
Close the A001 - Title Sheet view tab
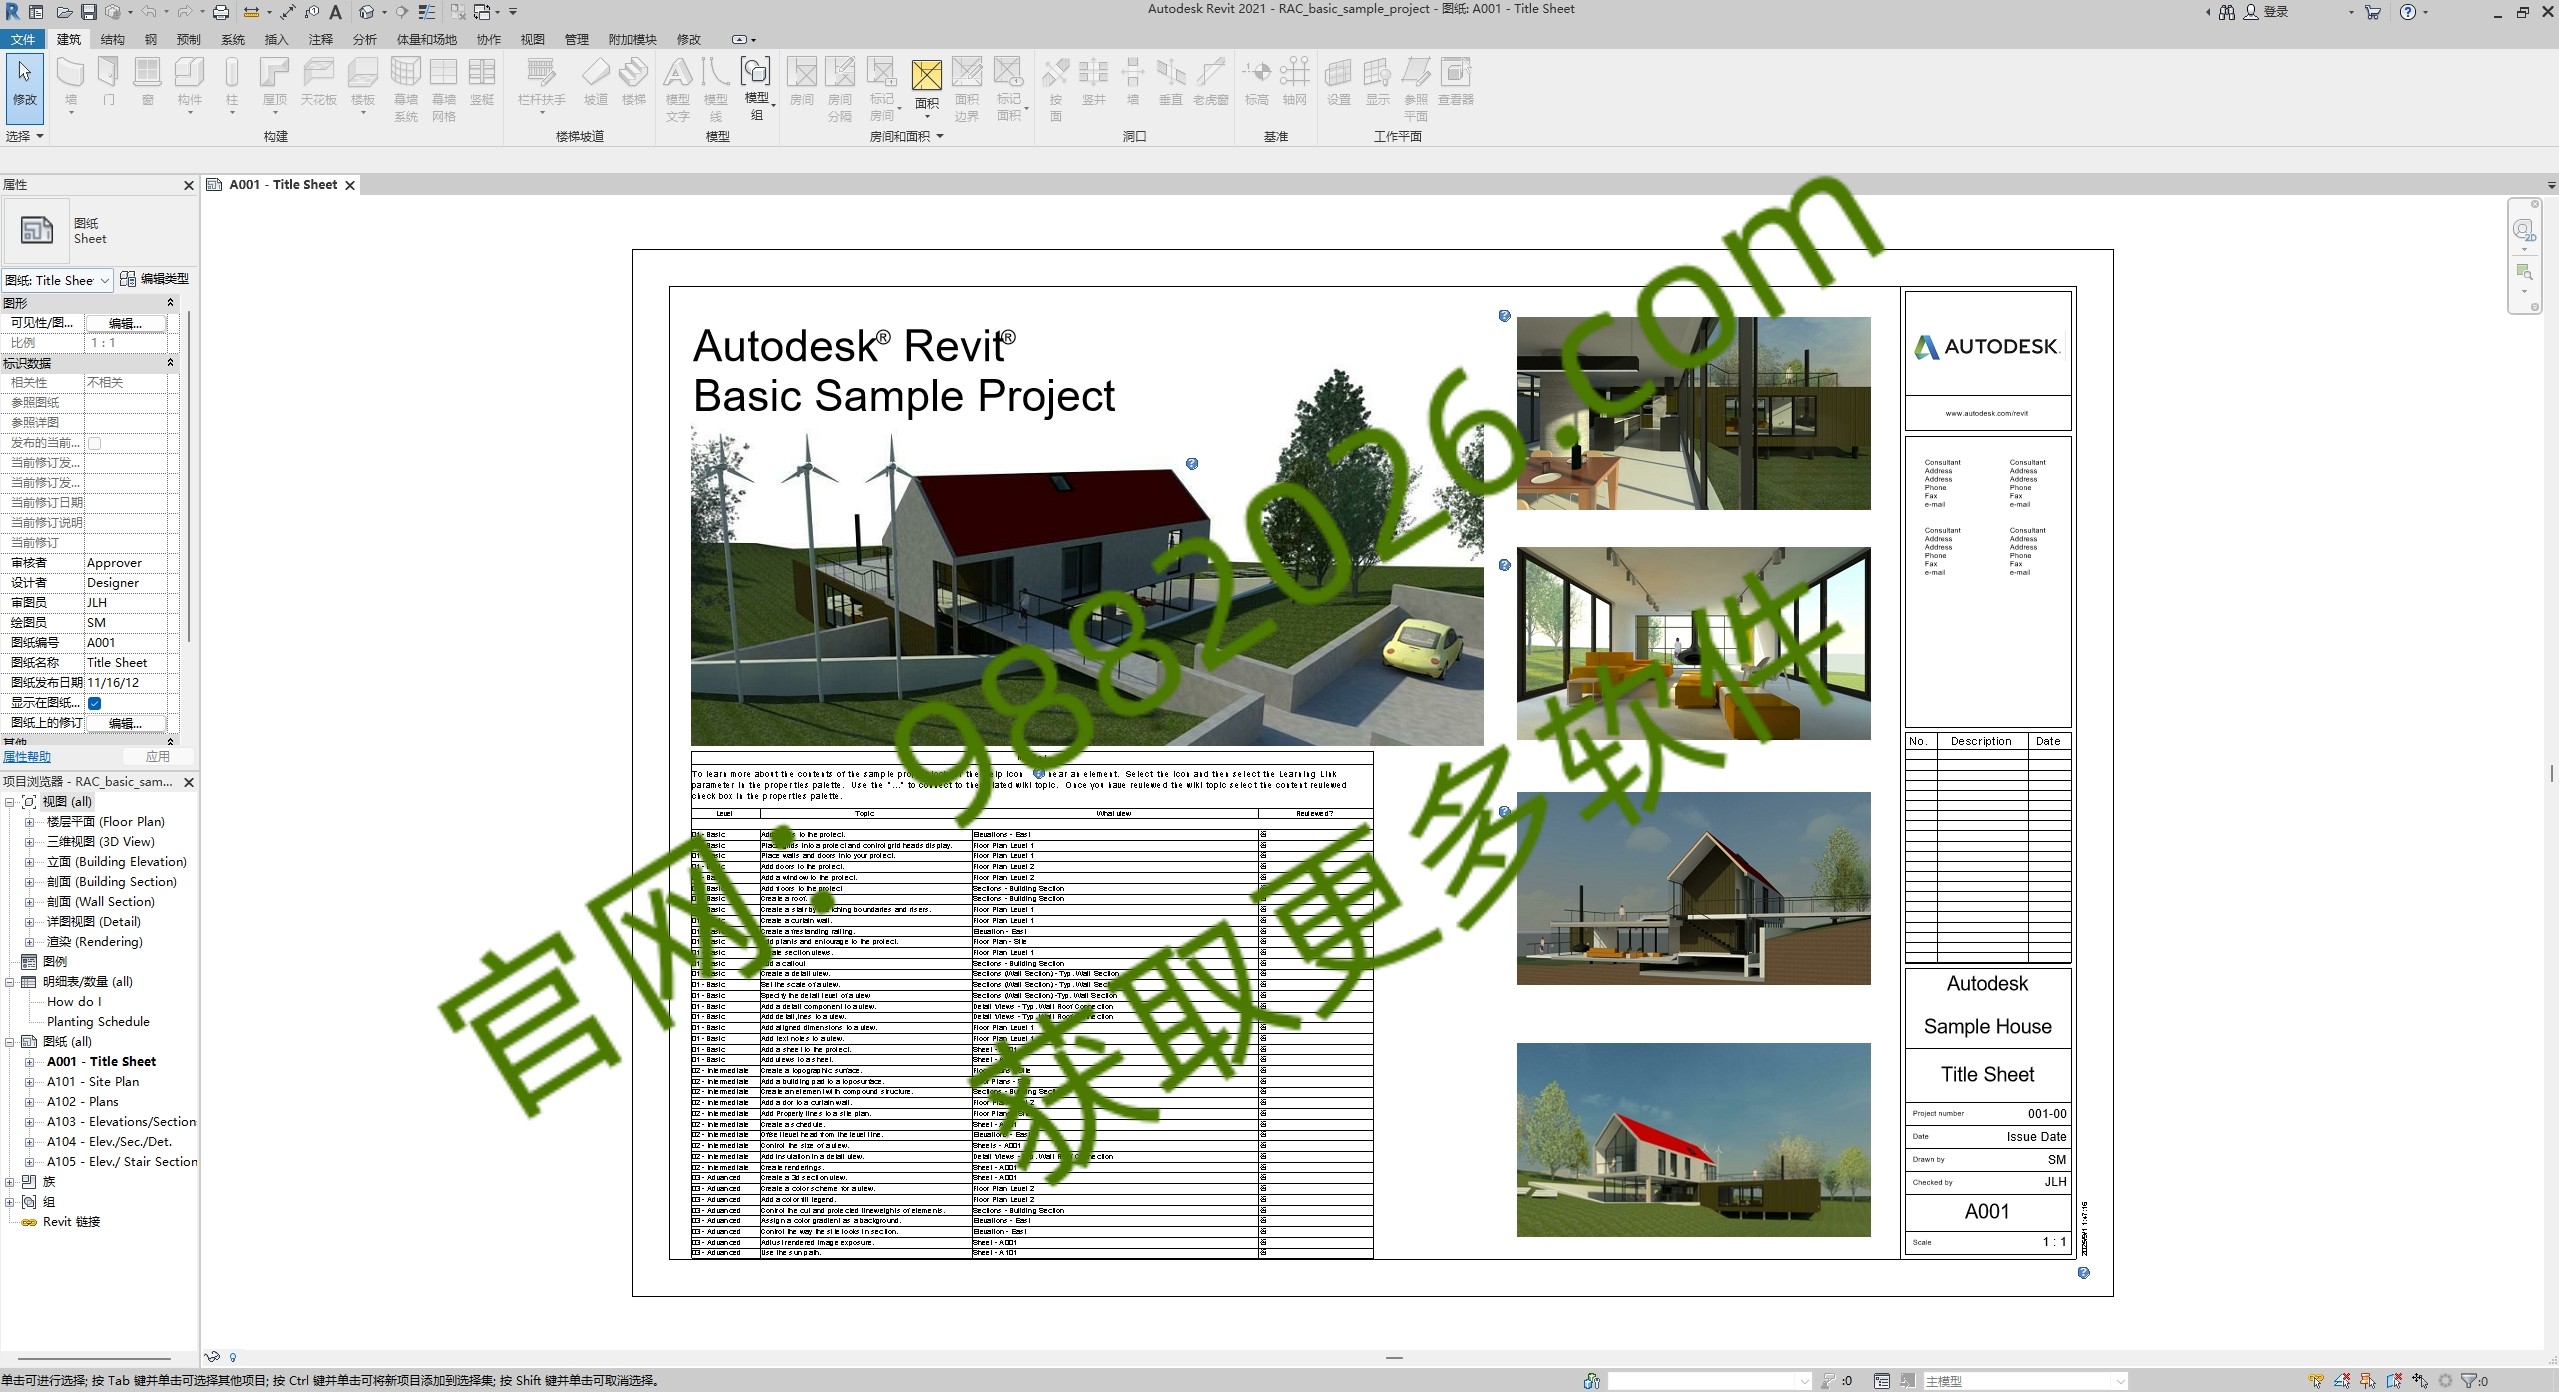(x=350, y=185)
